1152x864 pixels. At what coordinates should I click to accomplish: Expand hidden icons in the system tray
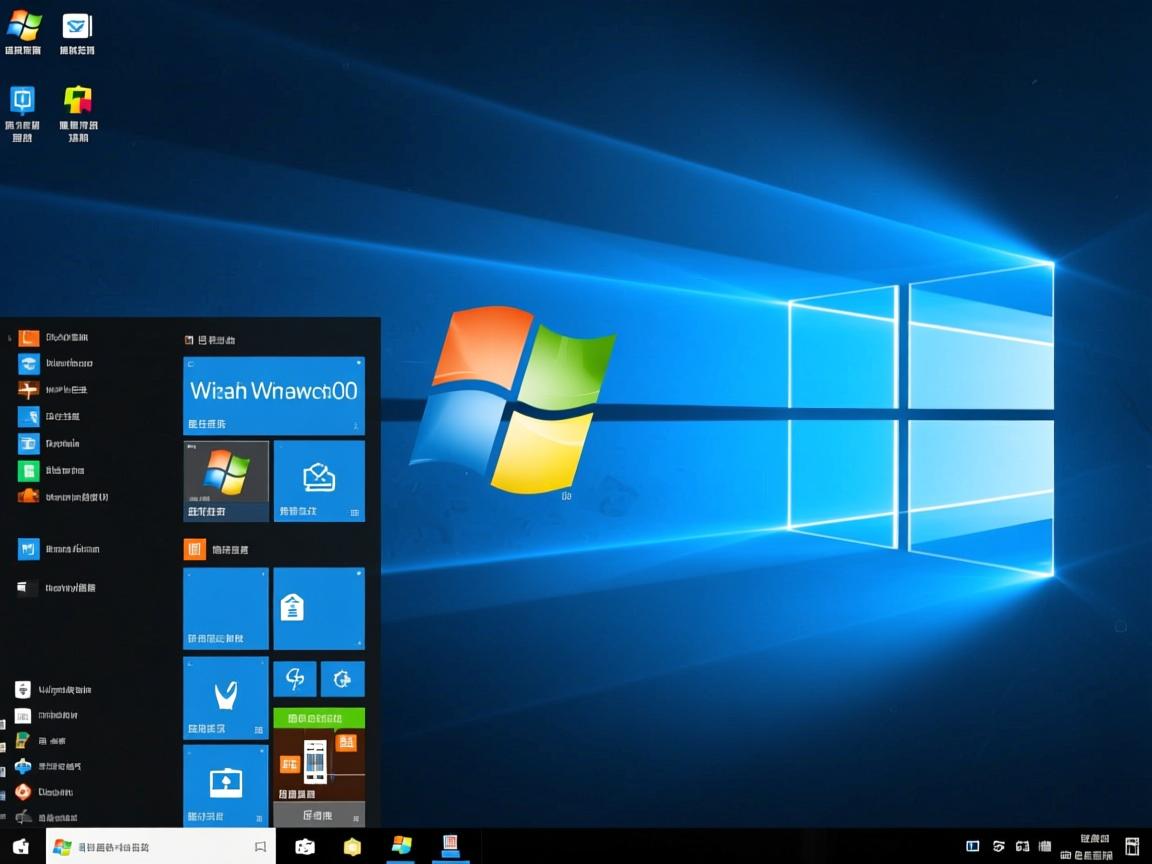click(971, 845)
